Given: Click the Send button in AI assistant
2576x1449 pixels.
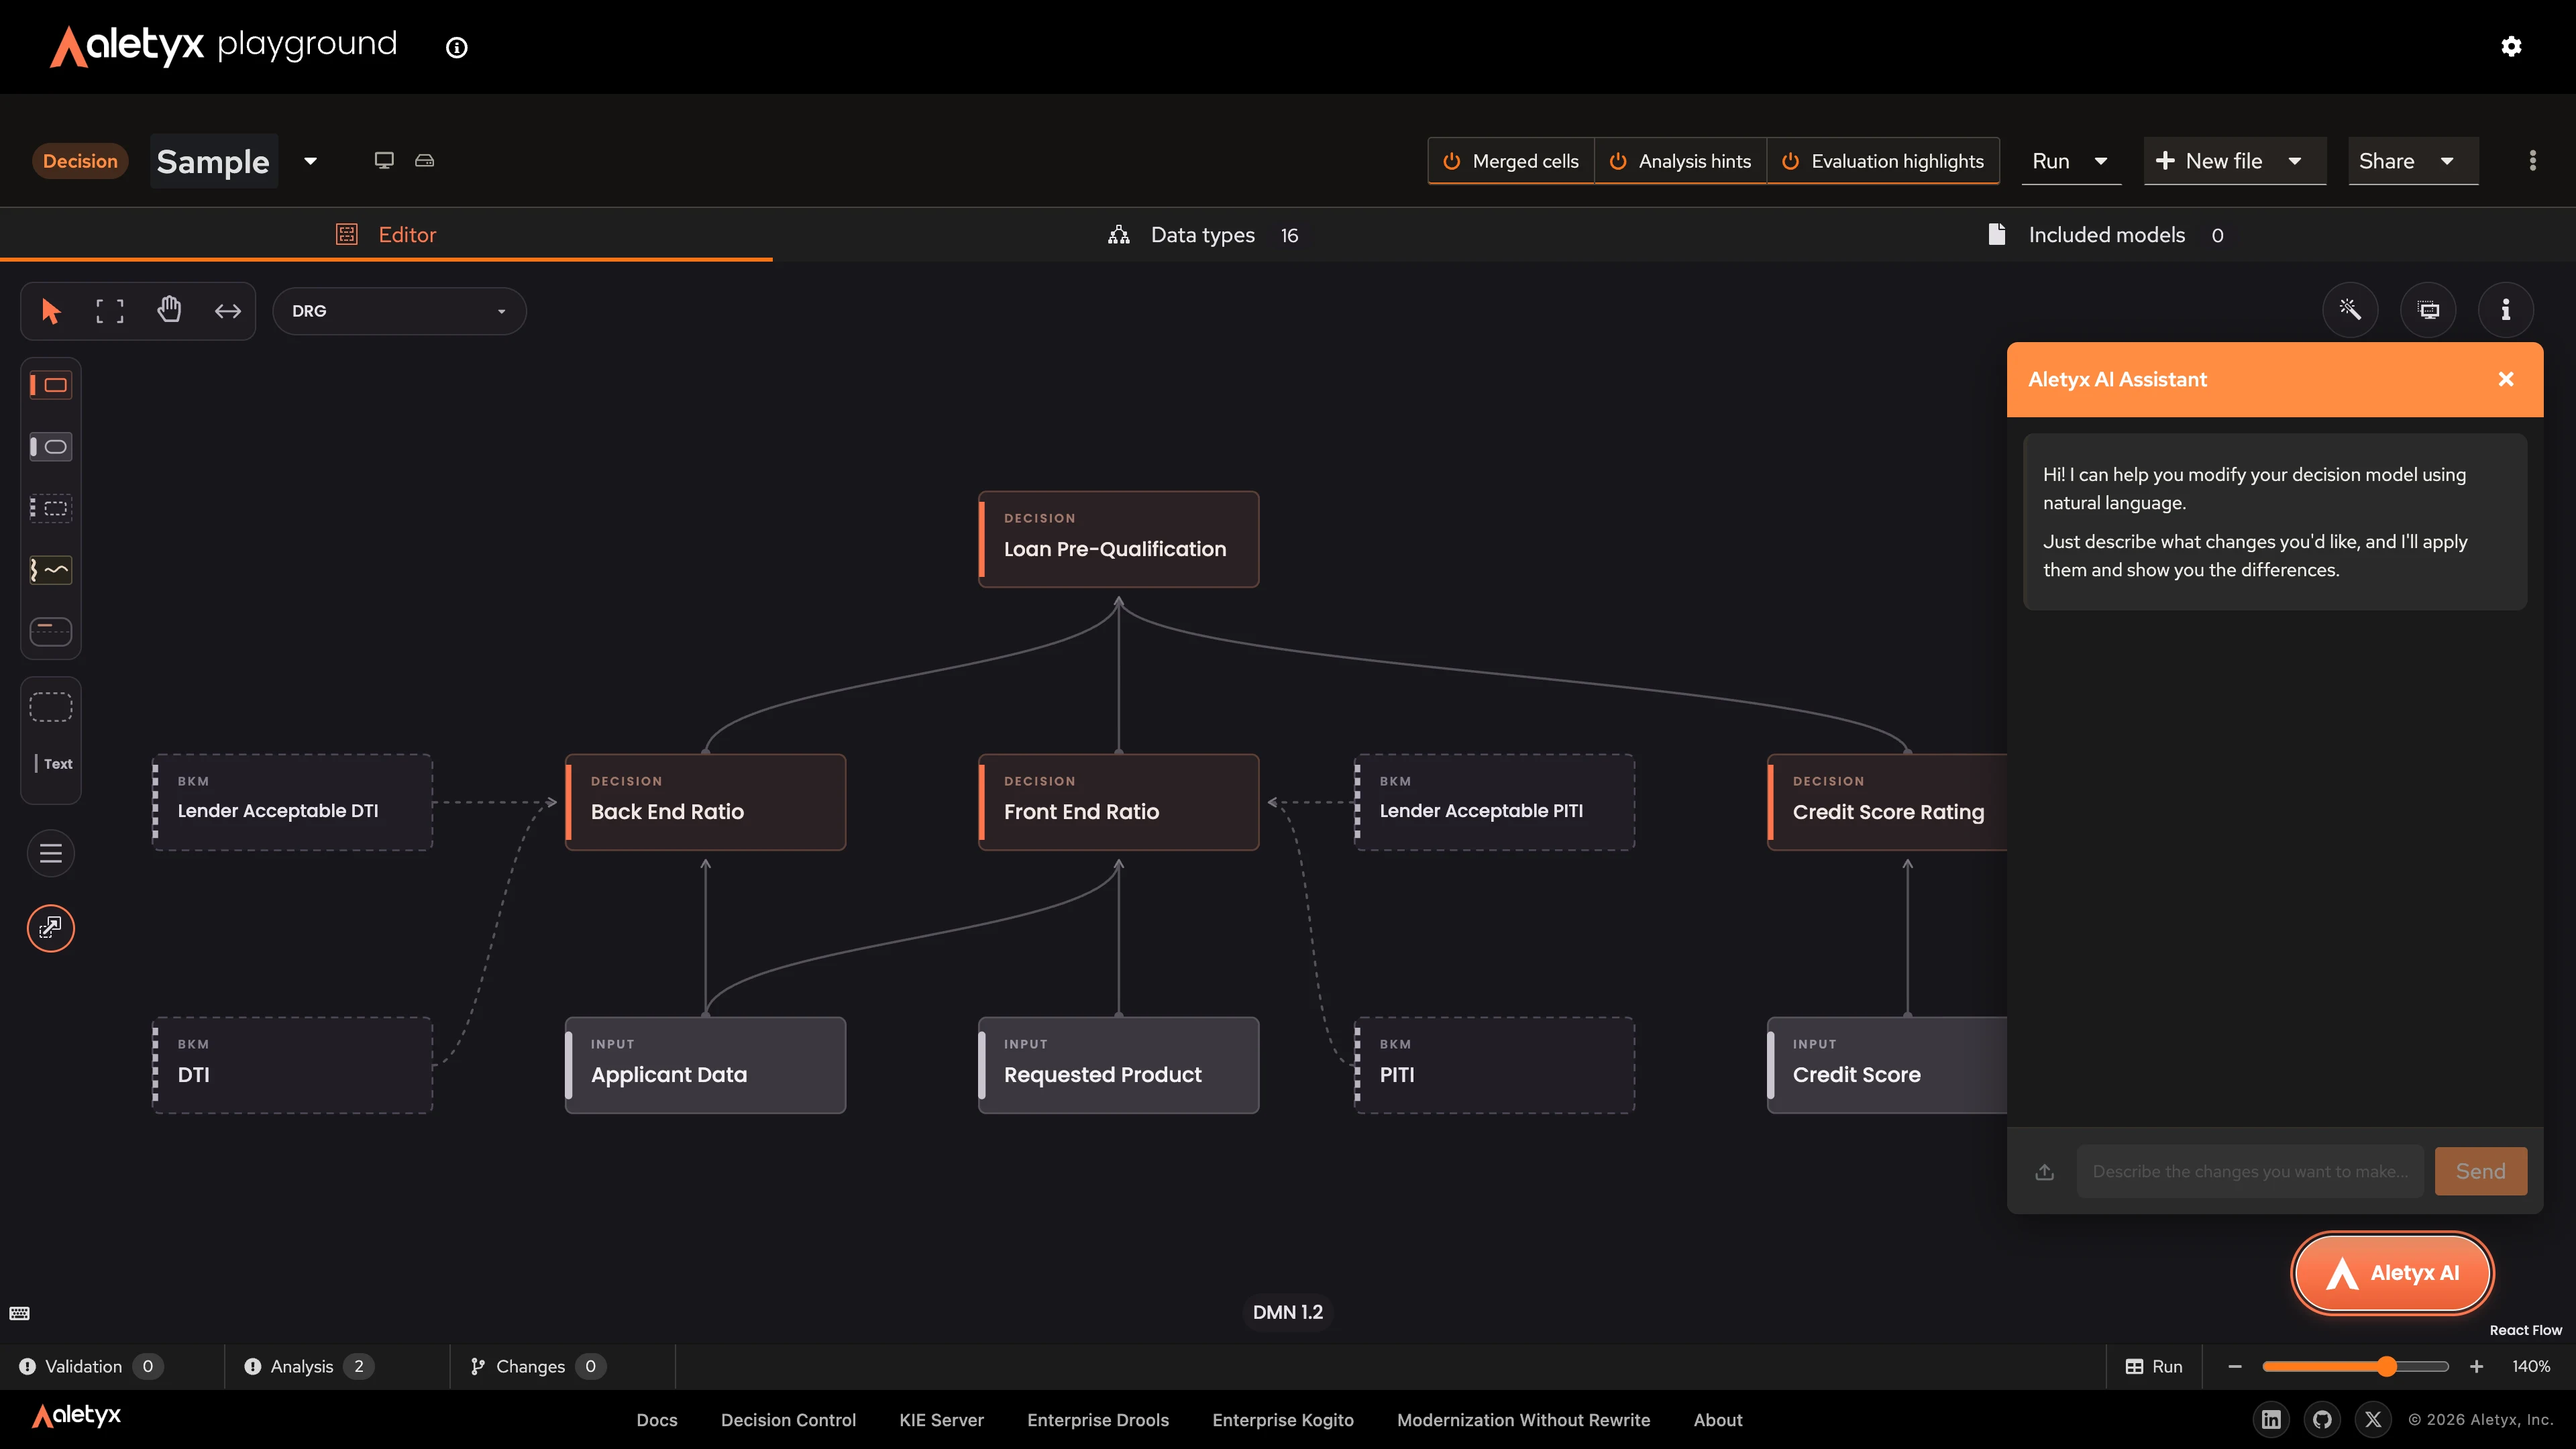Looking at the screenshot, I should pyautogui.click(x=2480, y=1171).
